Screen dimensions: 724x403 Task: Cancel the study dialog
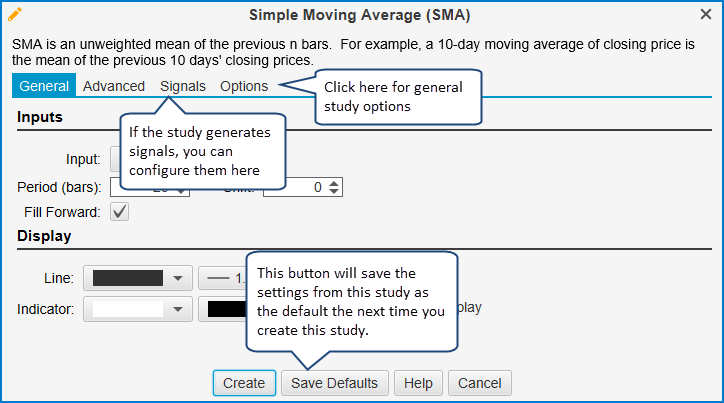(480, 383)
